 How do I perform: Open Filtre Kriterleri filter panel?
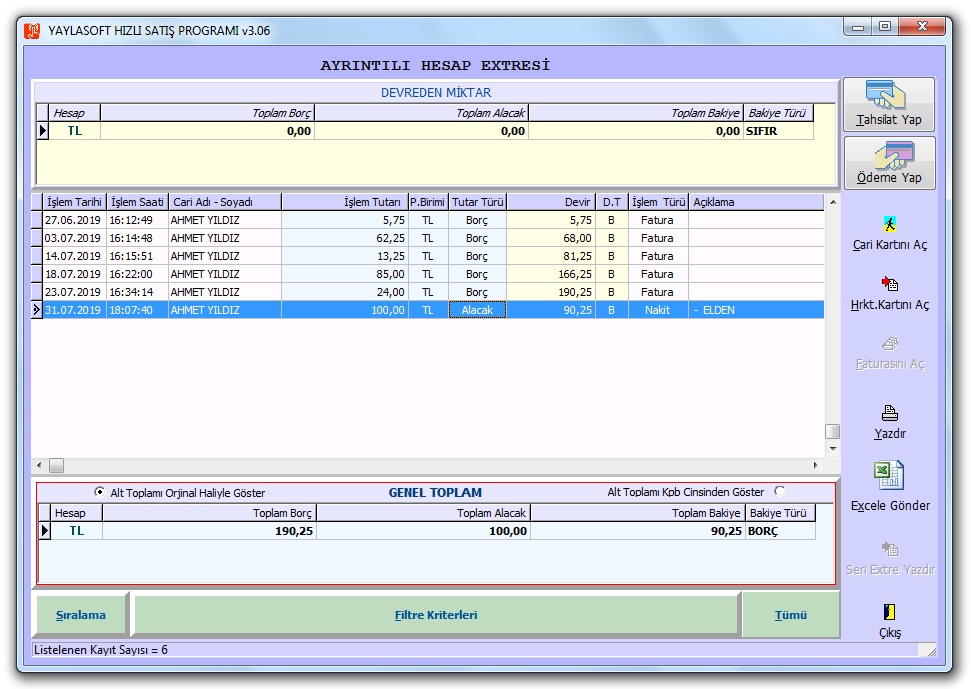click(436, 615)
